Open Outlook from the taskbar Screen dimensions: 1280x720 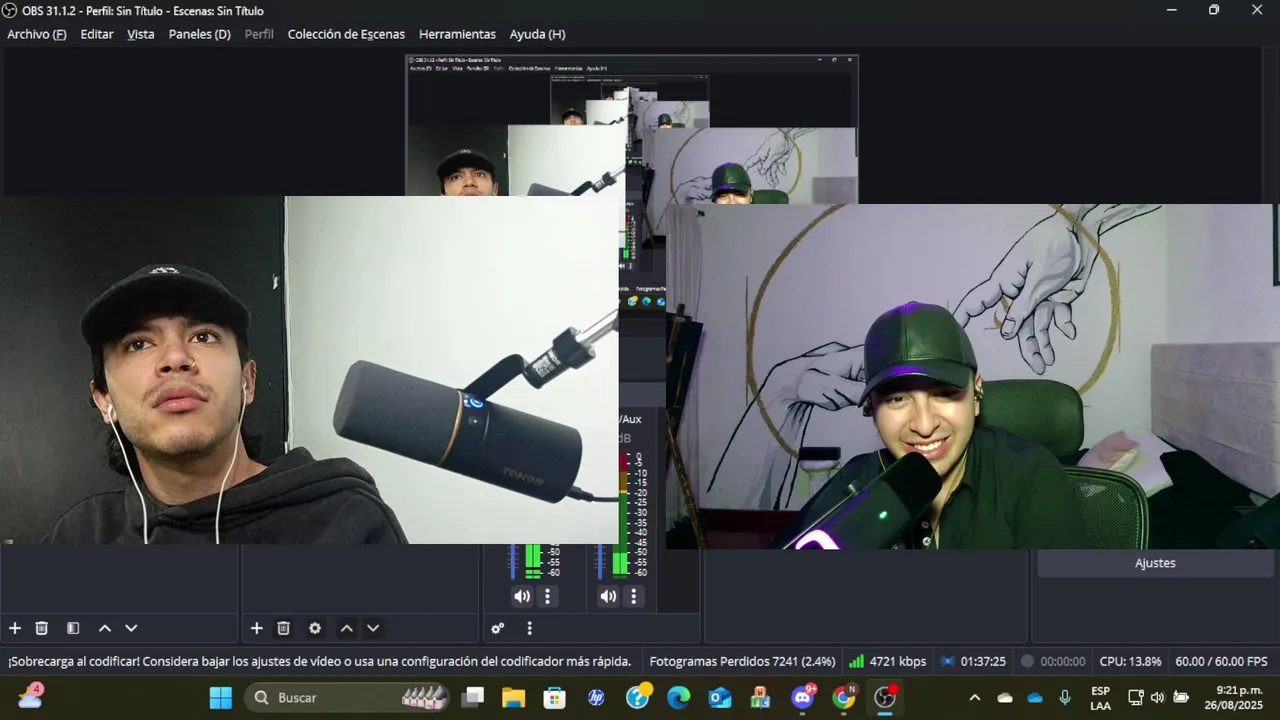click(x=720, y=697)
